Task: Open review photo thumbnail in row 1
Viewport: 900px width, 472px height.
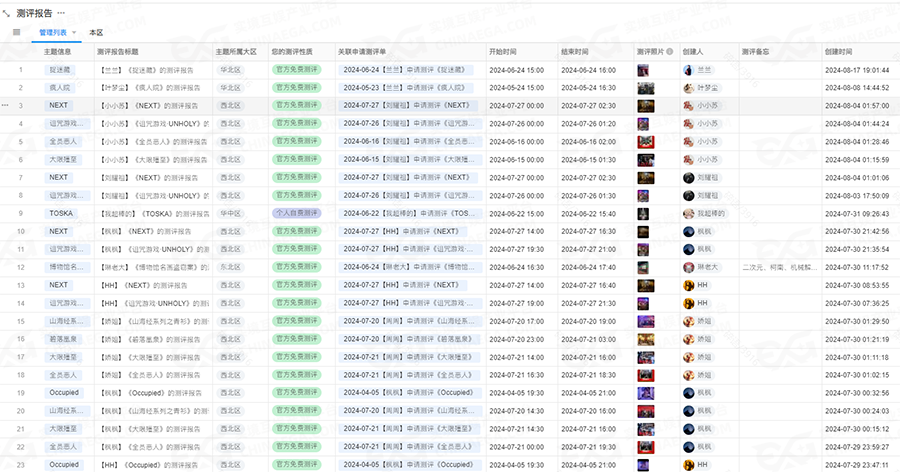Action: [644, 69]
